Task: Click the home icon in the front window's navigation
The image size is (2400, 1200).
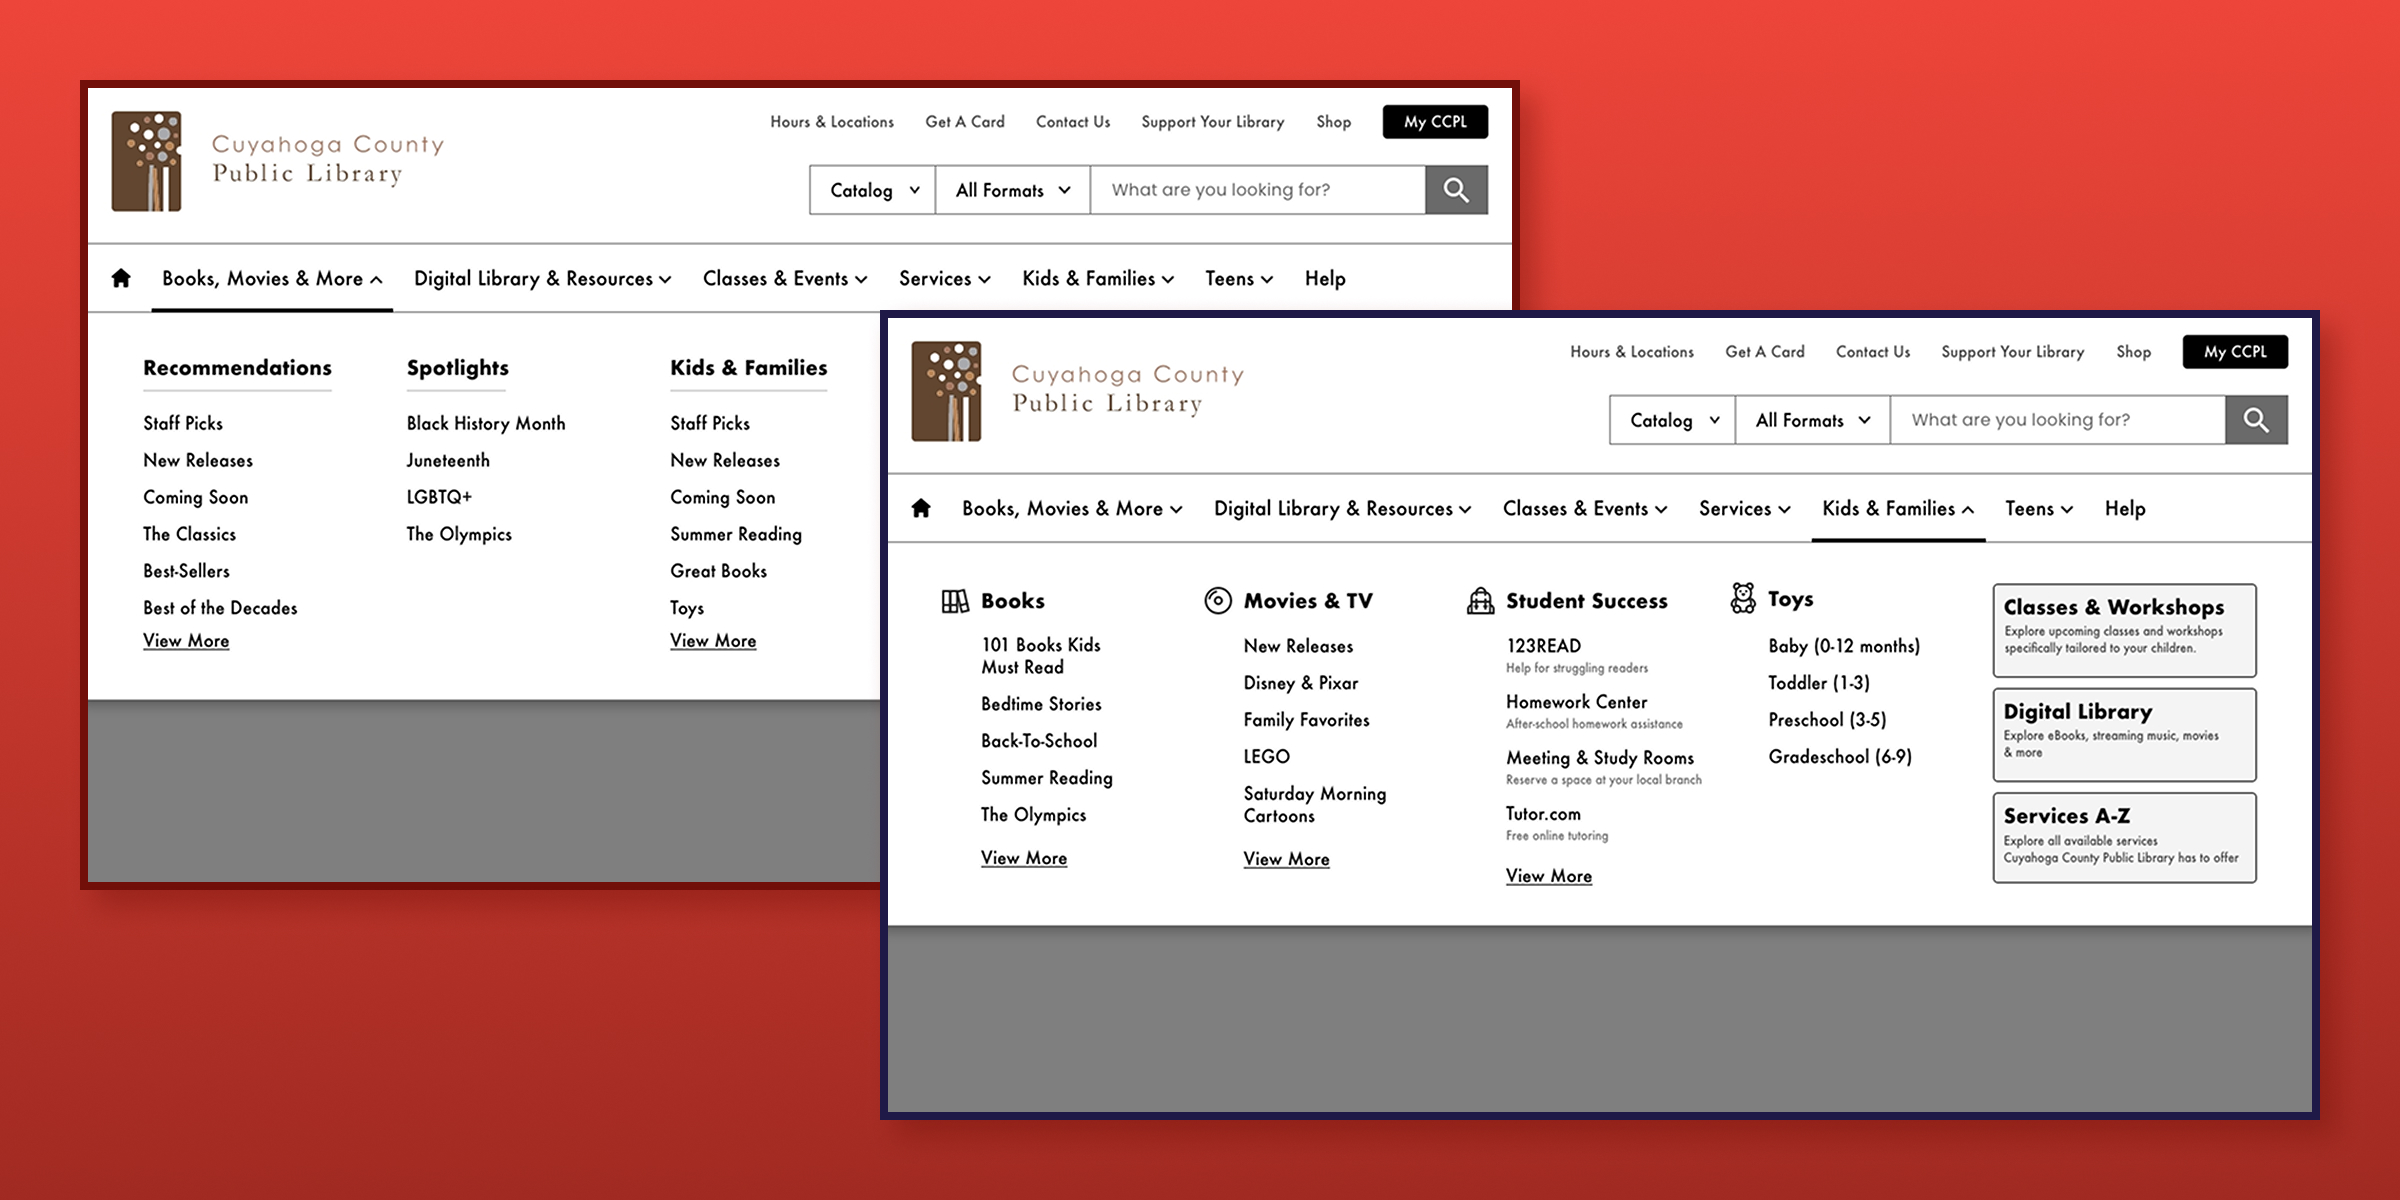Action: pyautogui.click(x=921, y=508)
